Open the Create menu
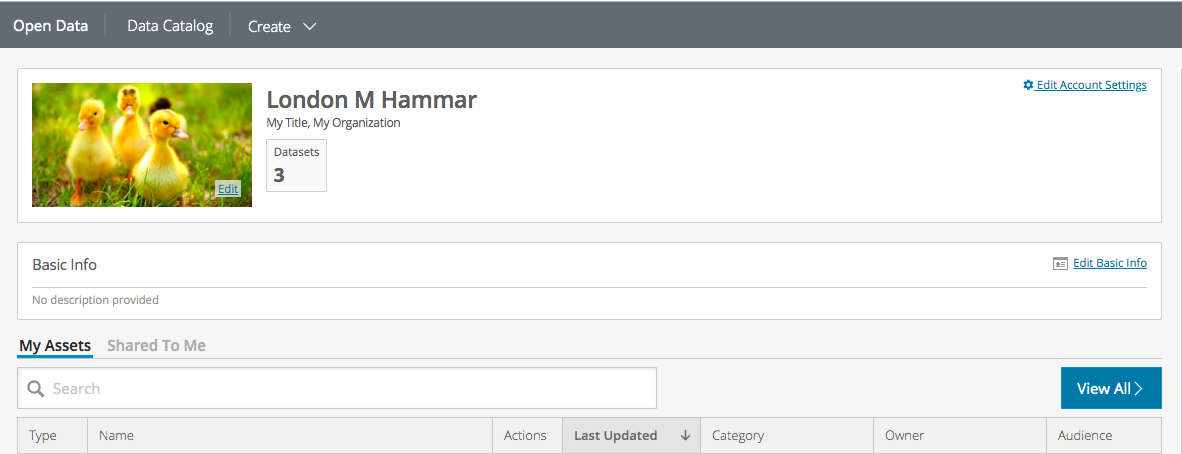 (x=282, y=26)
